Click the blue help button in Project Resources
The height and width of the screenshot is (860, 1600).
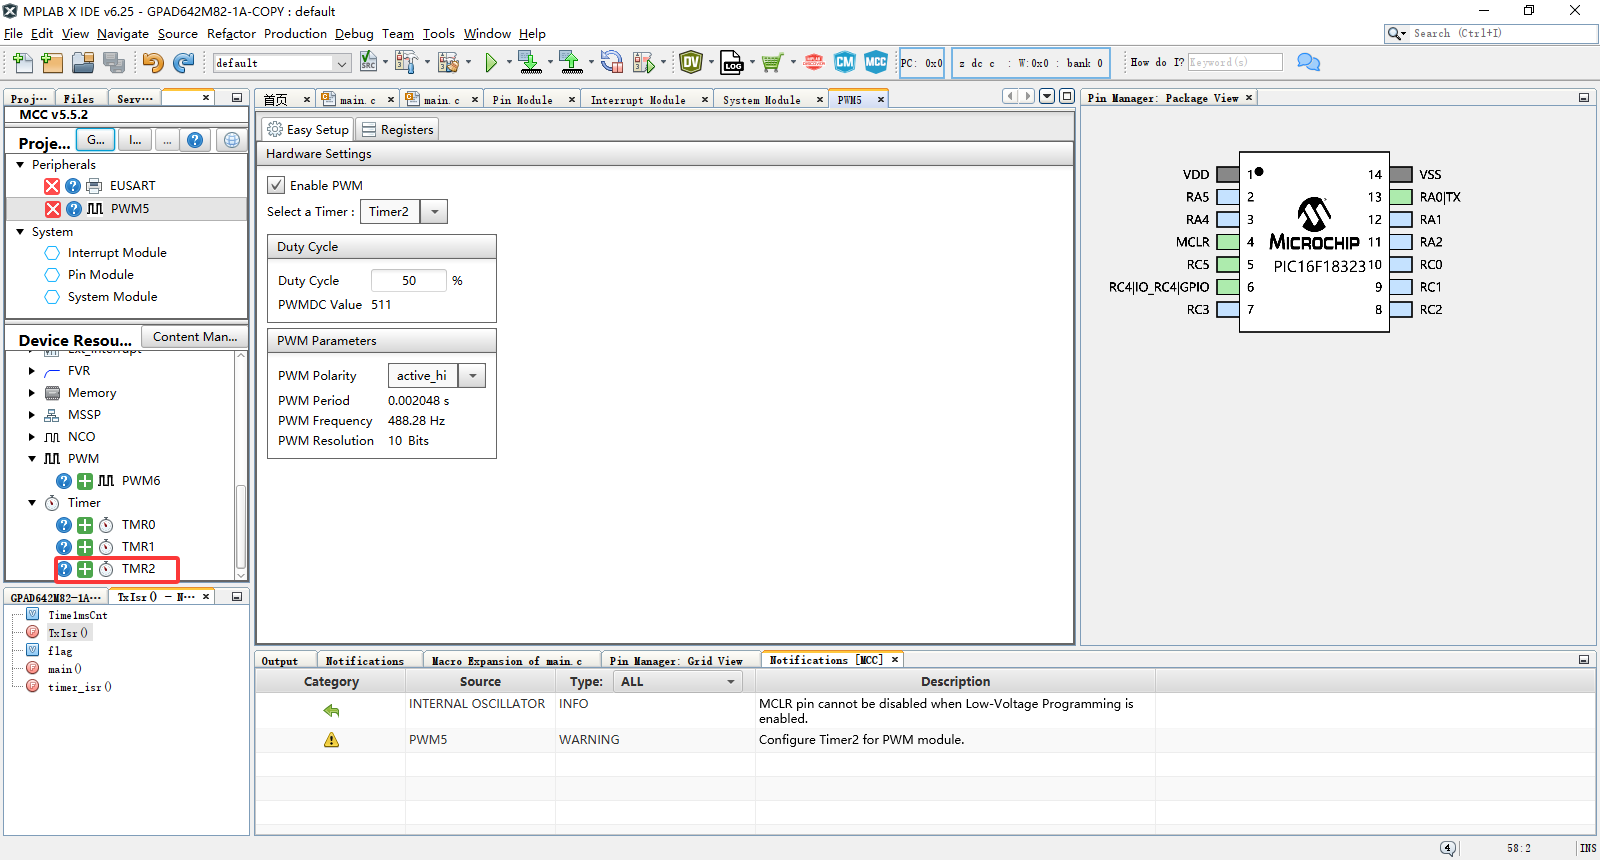(x=195, y=140)
